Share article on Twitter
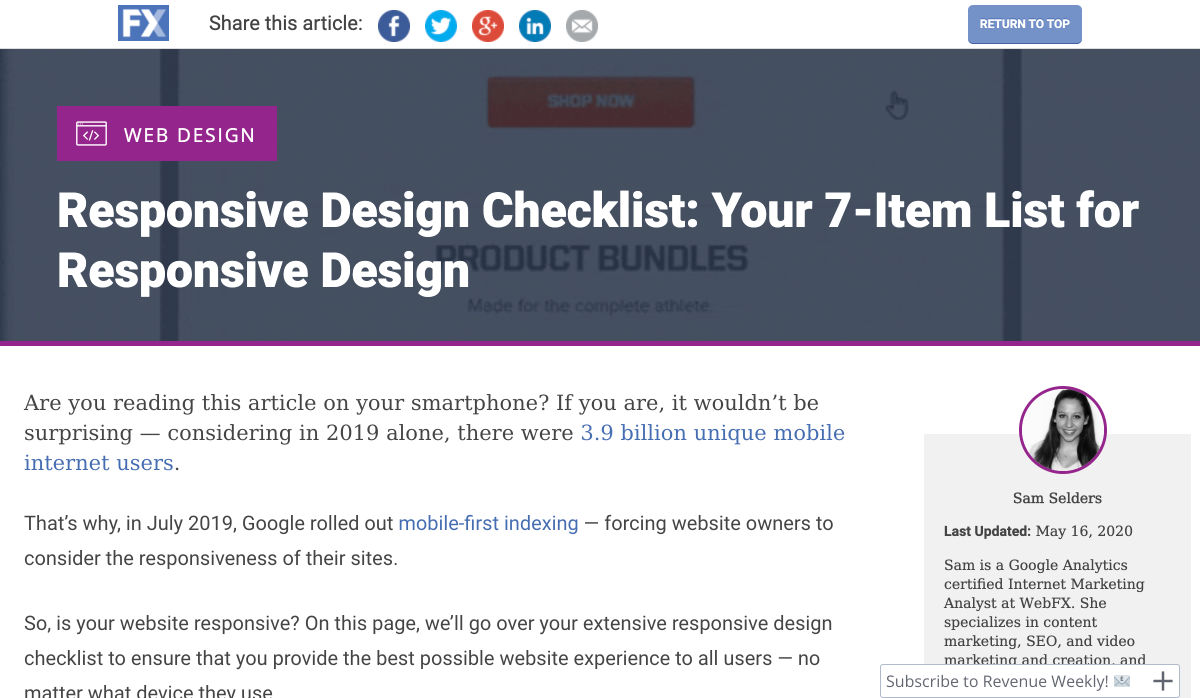 coord(441,25)
